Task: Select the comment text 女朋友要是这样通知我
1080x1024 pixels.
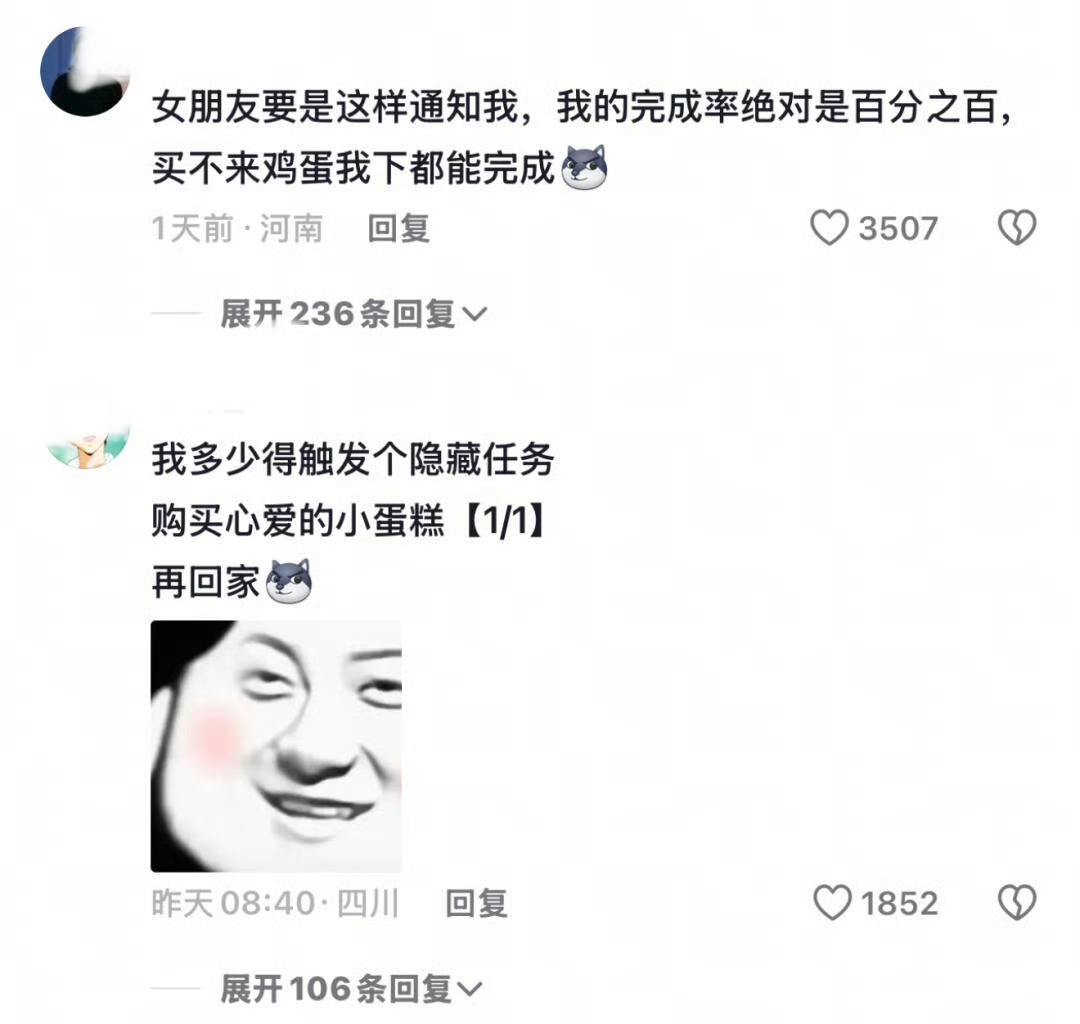Action: 335,107
